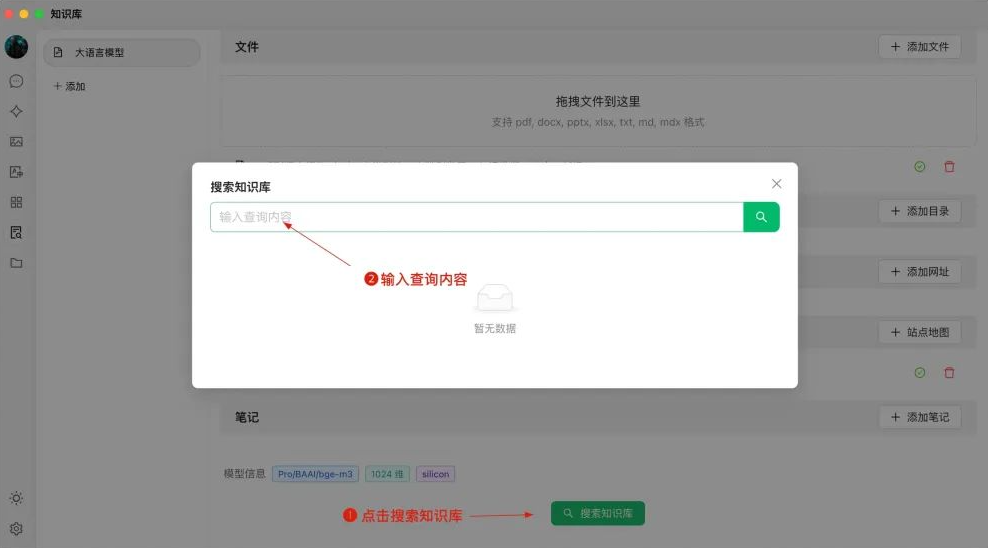Open the translate icon in sidebar
This screenshot has width=988, height=548.
[x=16, y=172]
